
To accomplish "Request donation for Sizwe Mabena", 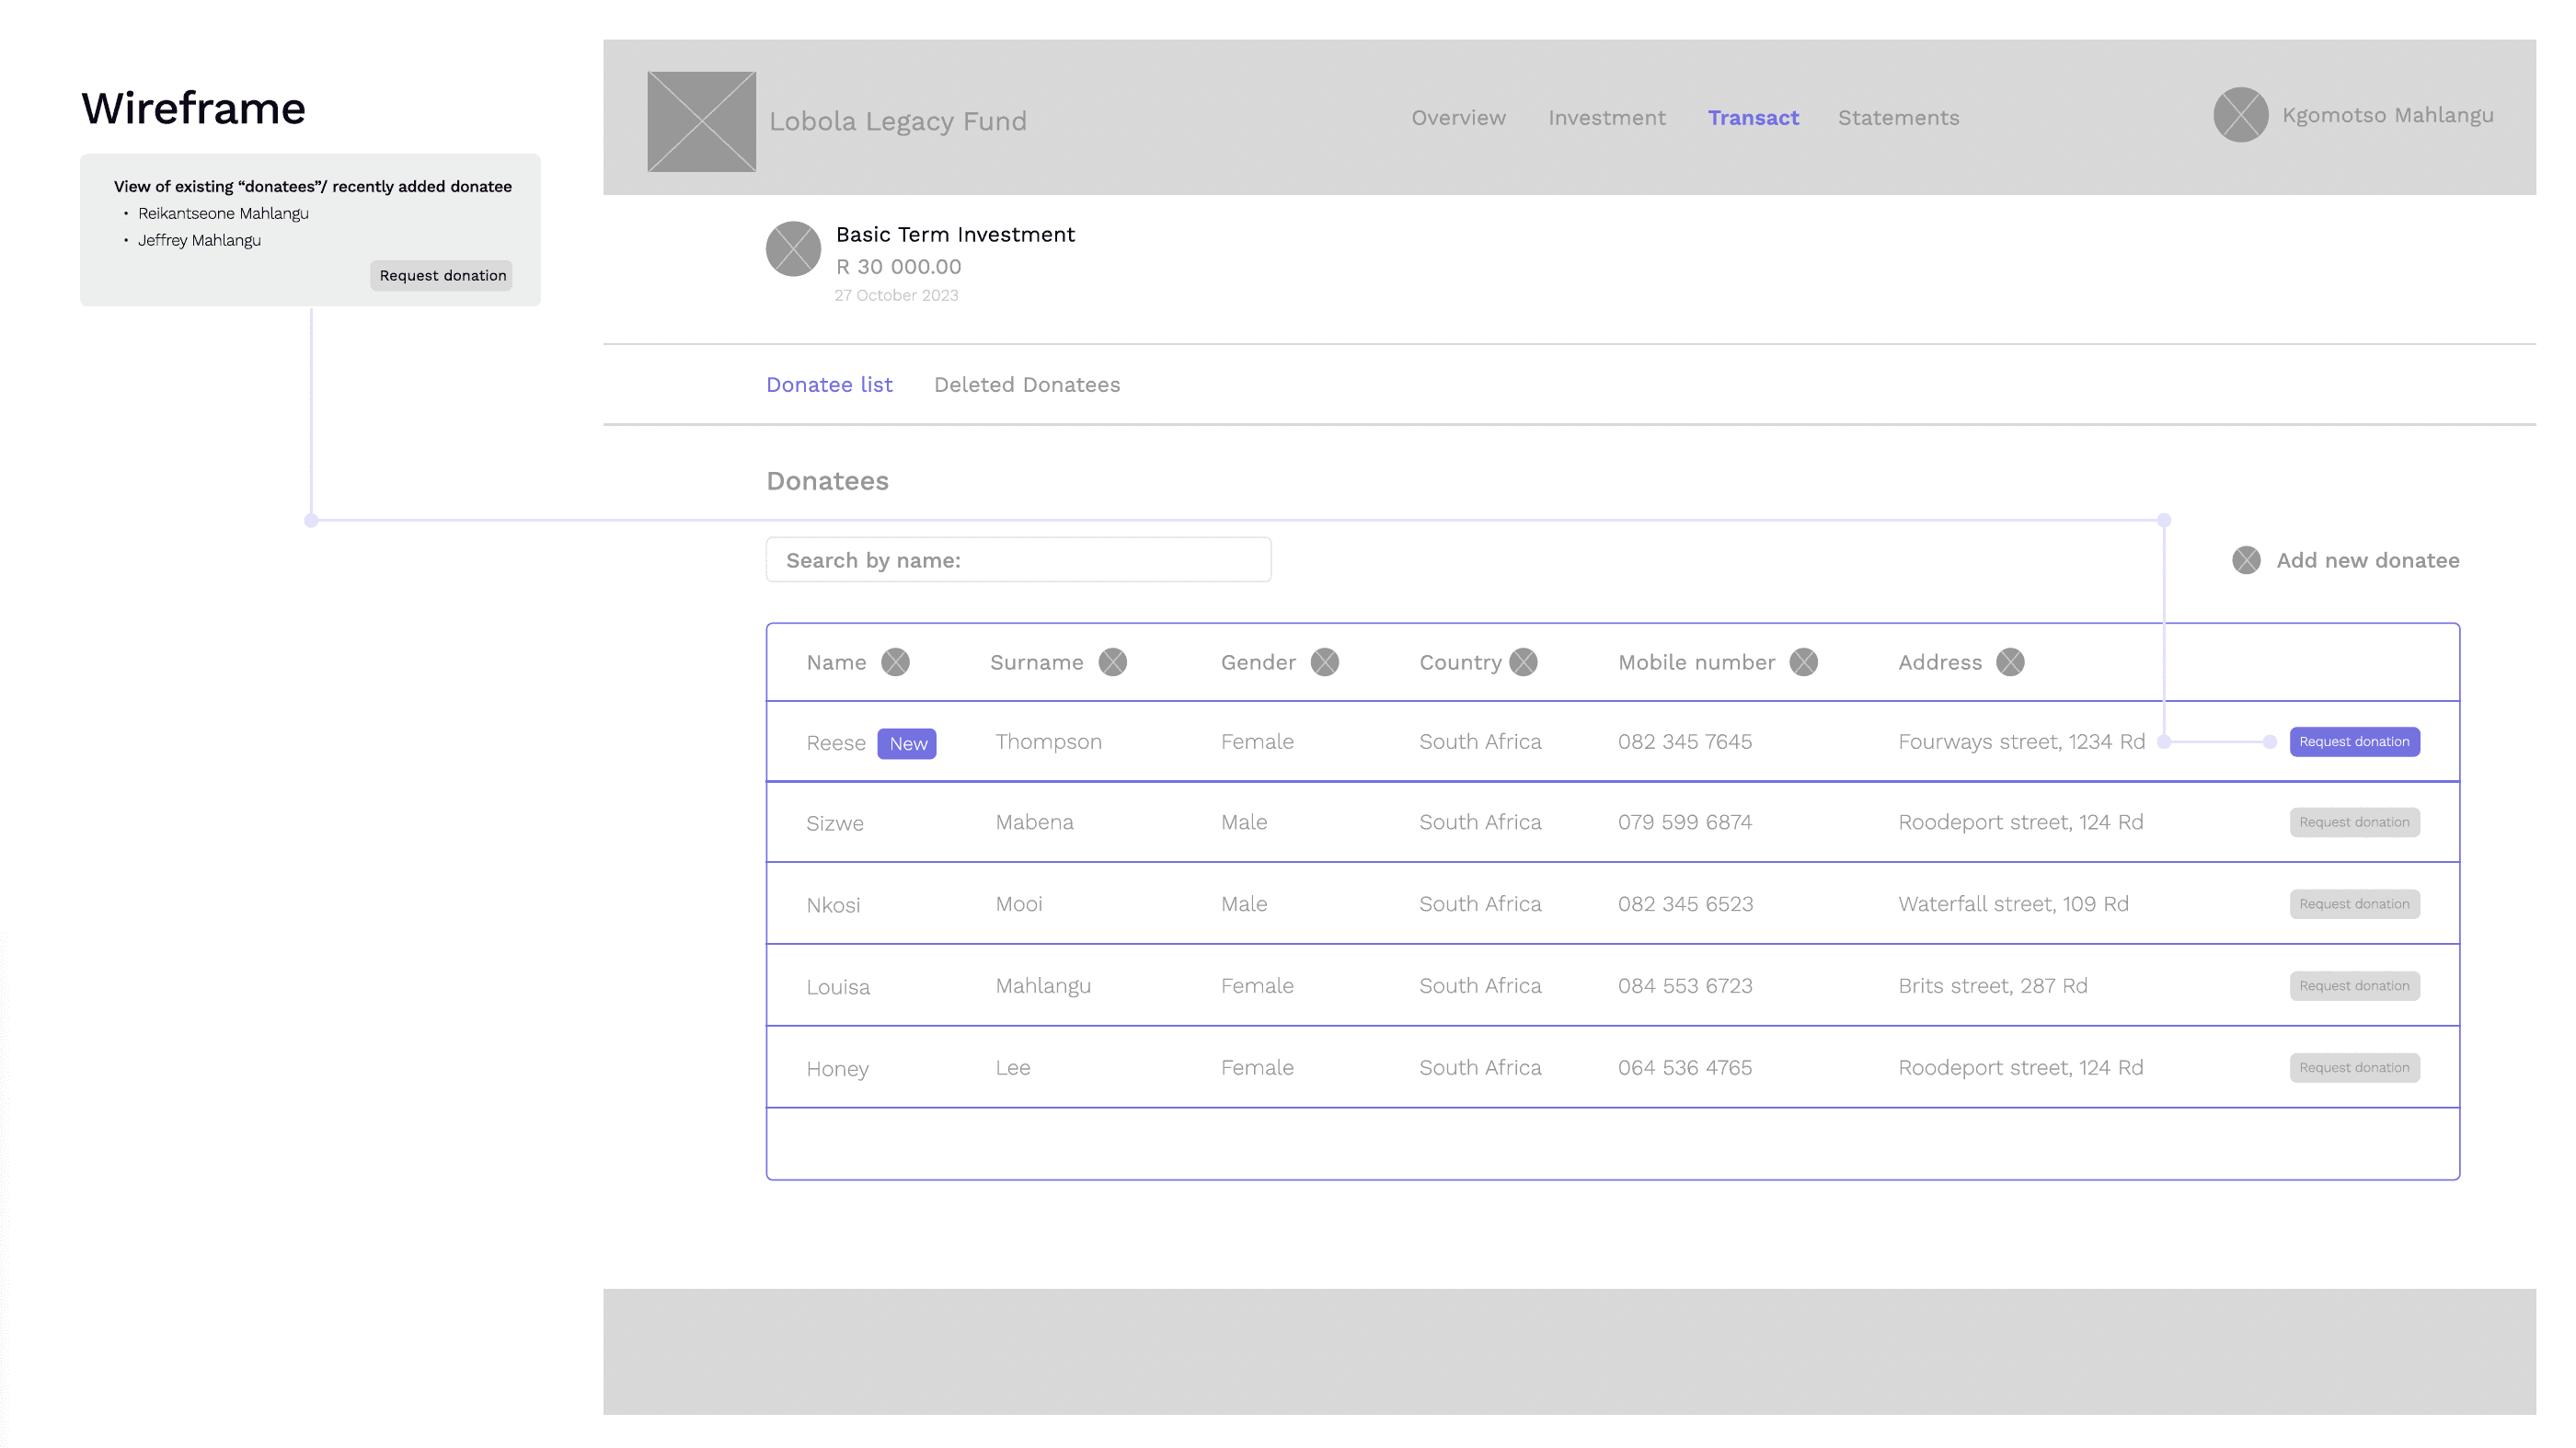I will point(2354,822).
